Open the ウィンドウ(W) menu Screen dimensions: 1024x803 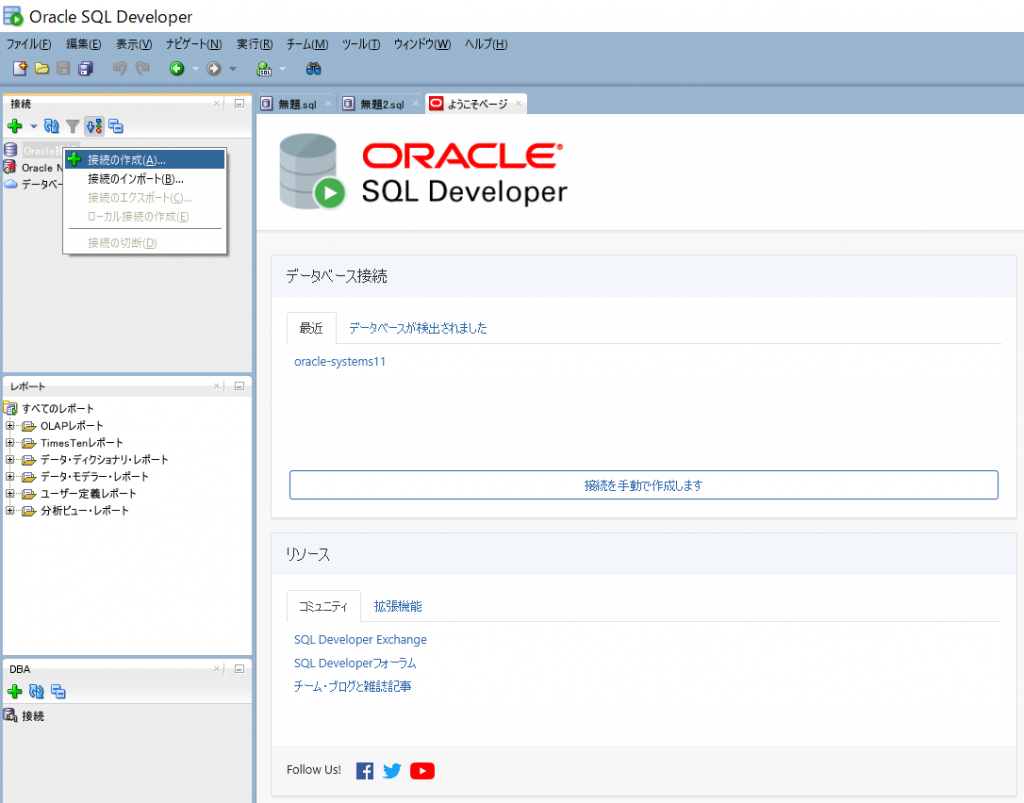click(422, 44)
